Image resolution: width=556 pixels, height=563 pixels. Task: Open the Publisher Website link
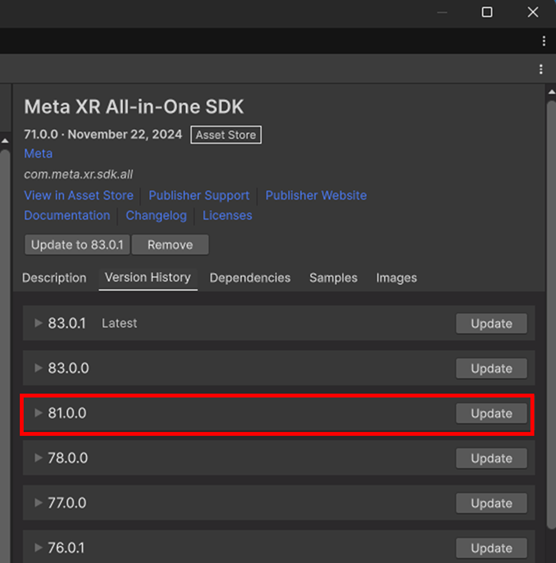(316, 195)
